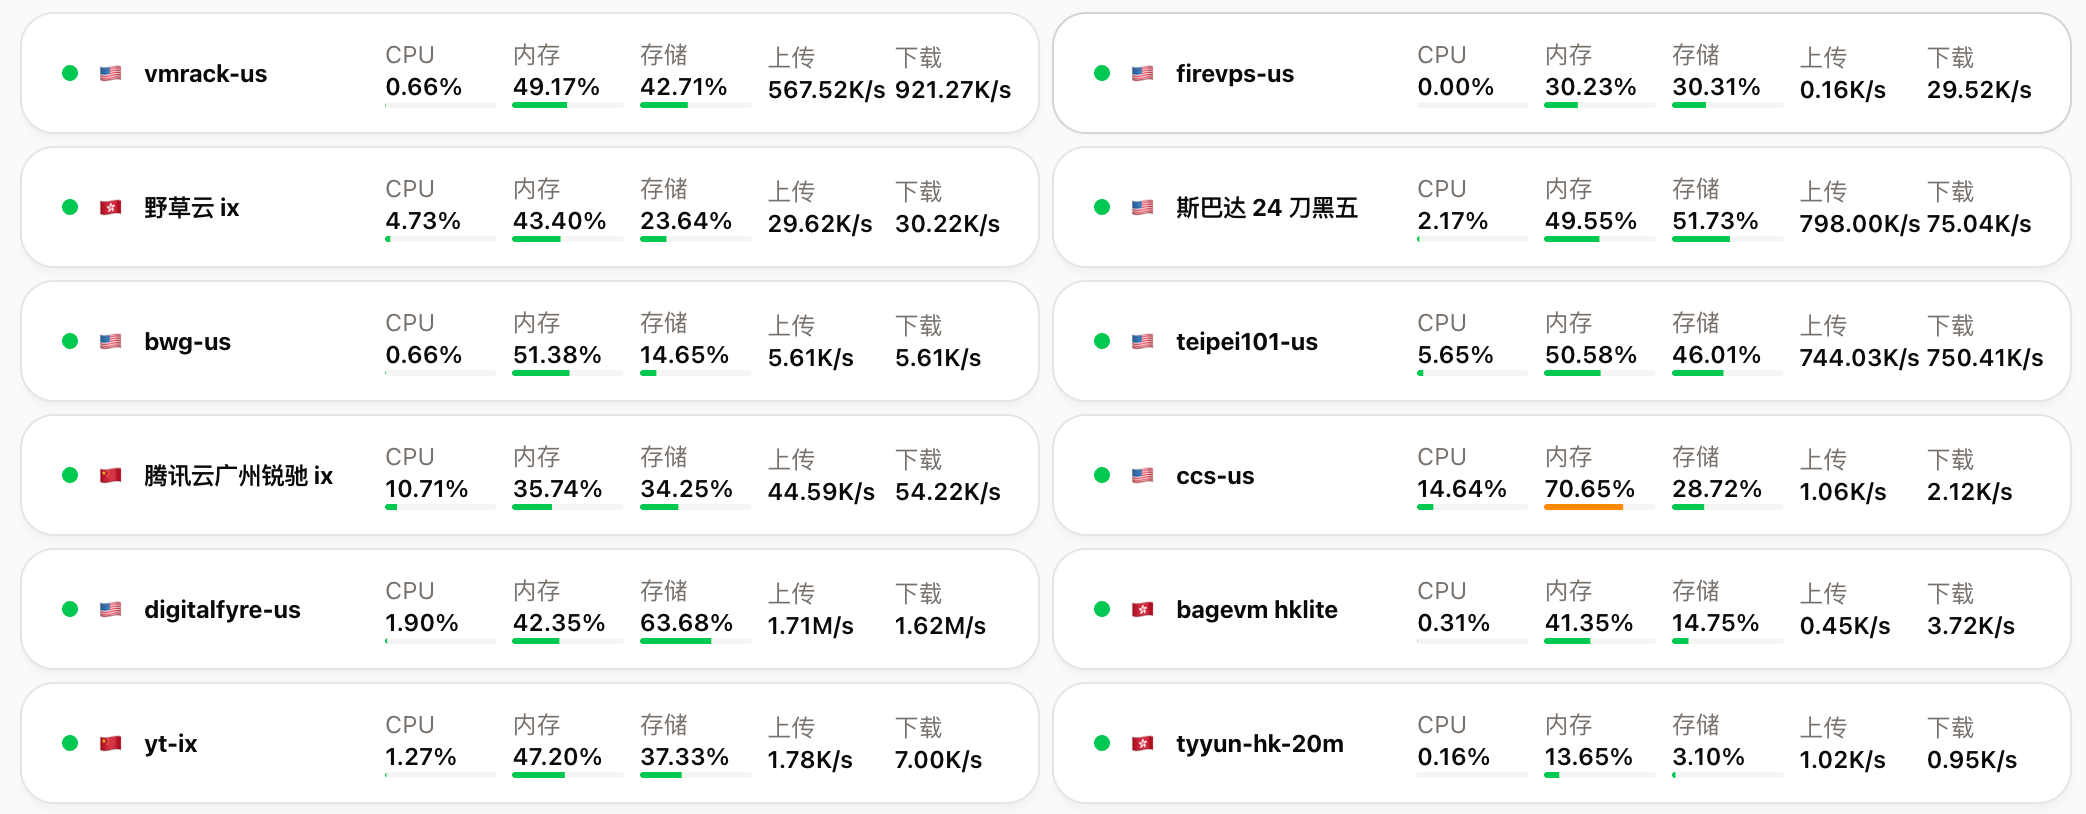Click the memory usage bar for bwg-us
This screenshot has height=814, width=2086.
tap(568, 373)
